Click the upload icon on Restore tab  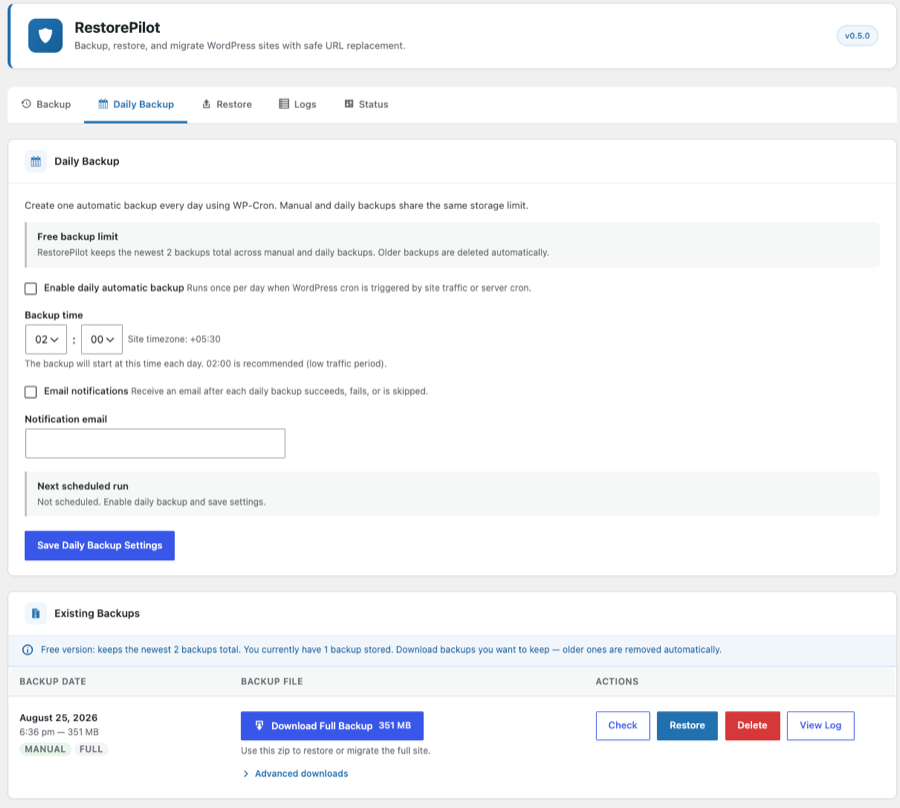coord(207,104)
